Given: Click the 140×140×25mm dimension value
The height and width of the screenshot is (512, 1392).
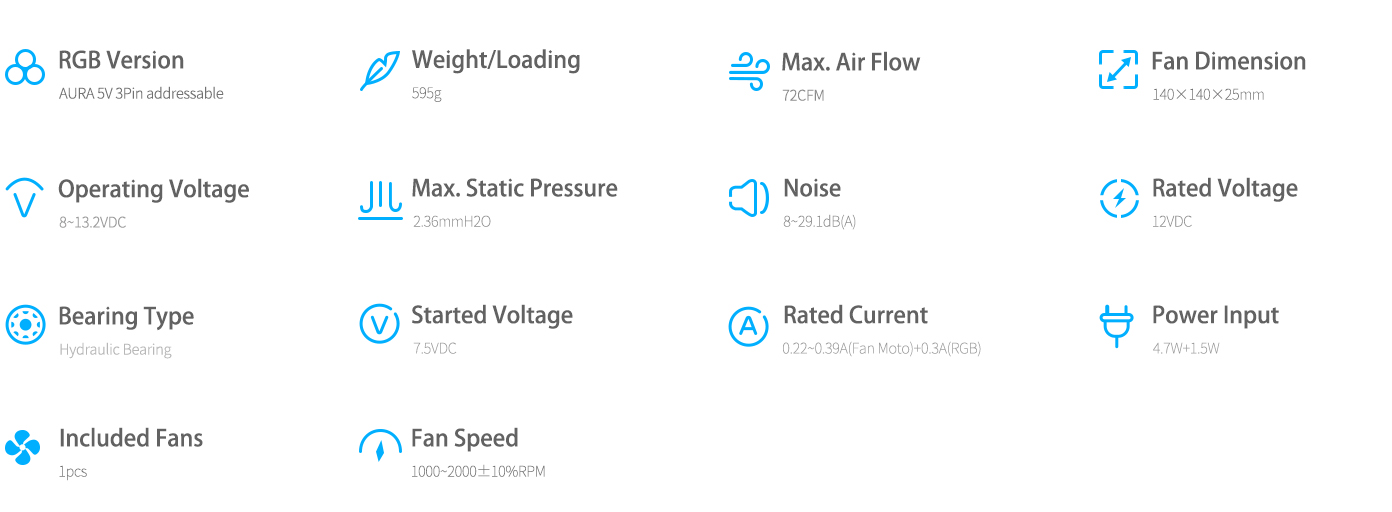Looking at the screenshot, I should [1208, 95].
